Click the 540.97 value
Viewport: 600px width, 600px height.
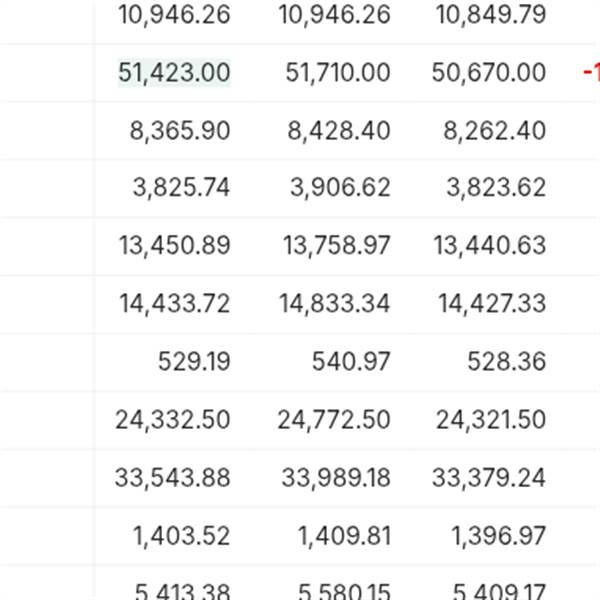coord(351,362)
